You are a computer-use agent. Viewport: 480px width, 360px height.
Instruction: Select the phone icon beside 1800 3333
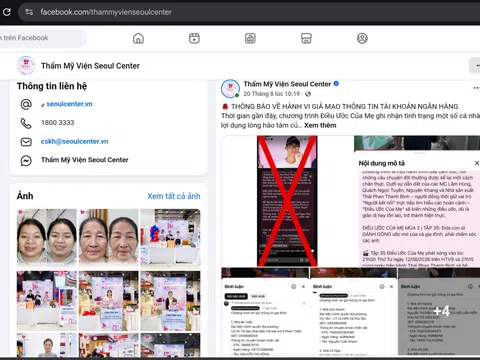[x=26, y=123]
